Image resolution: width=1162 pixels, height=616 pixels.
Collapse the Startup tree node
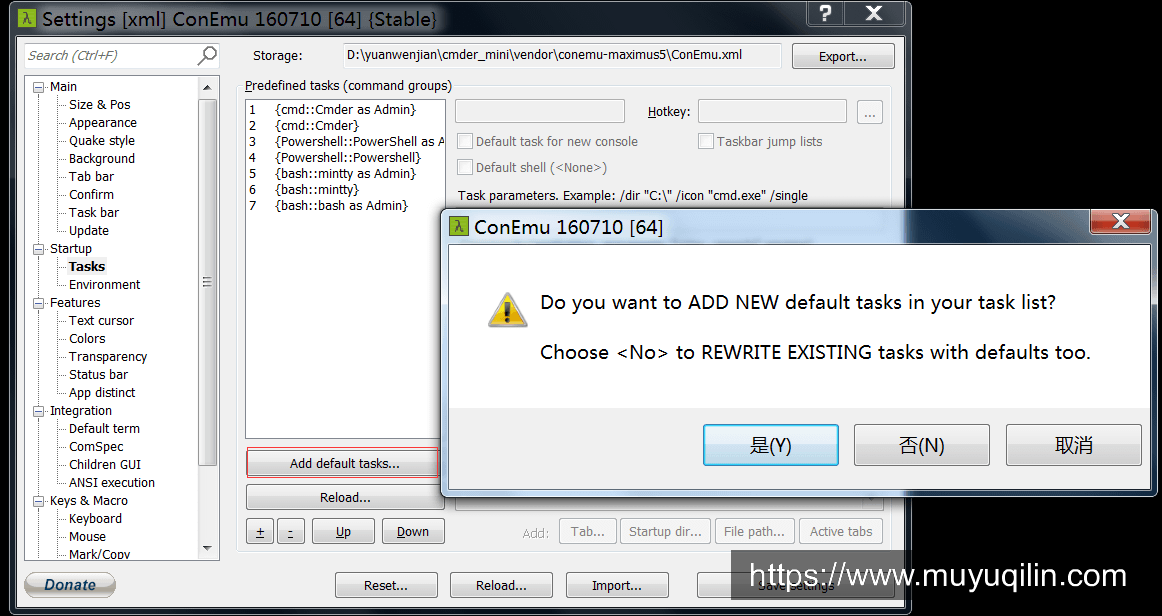coord(39,249)
